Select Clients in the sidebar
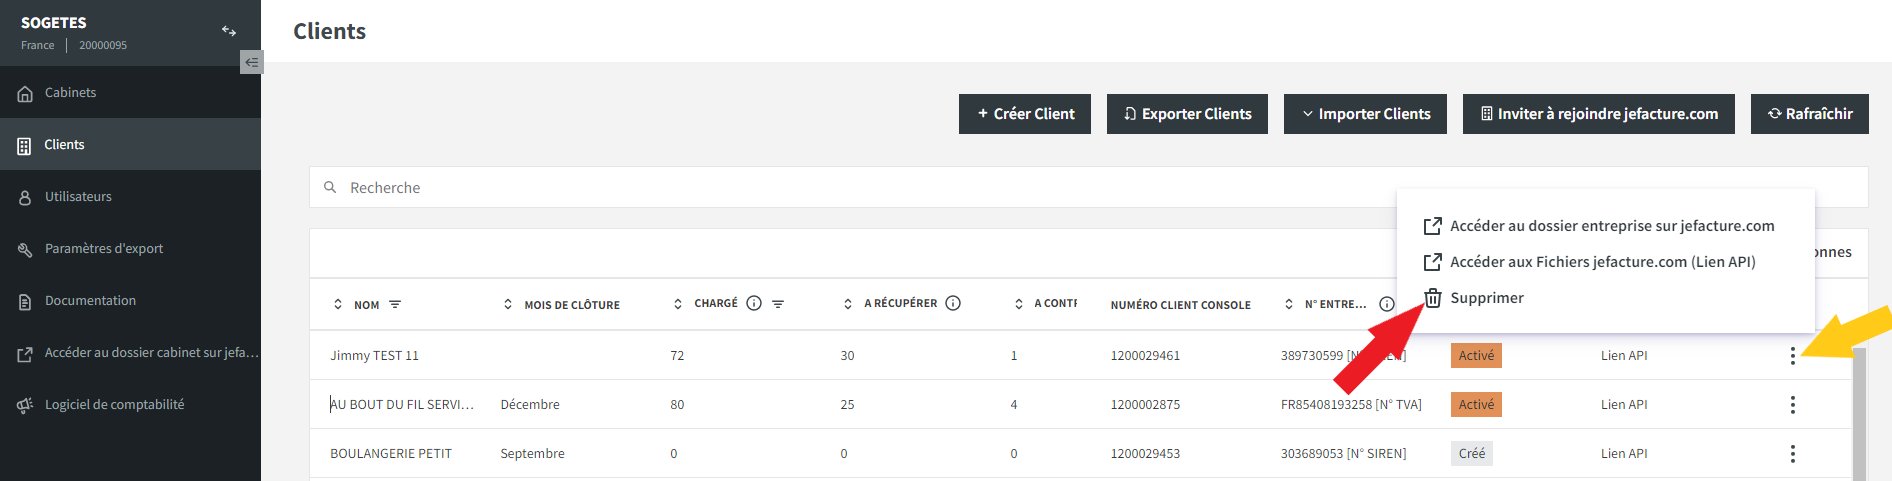 click(130, 144)
